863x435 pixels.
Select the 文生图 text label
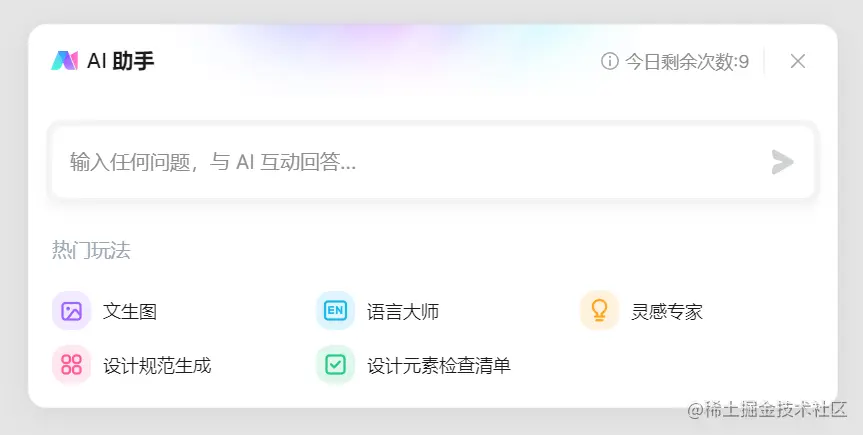coord(130,311)
